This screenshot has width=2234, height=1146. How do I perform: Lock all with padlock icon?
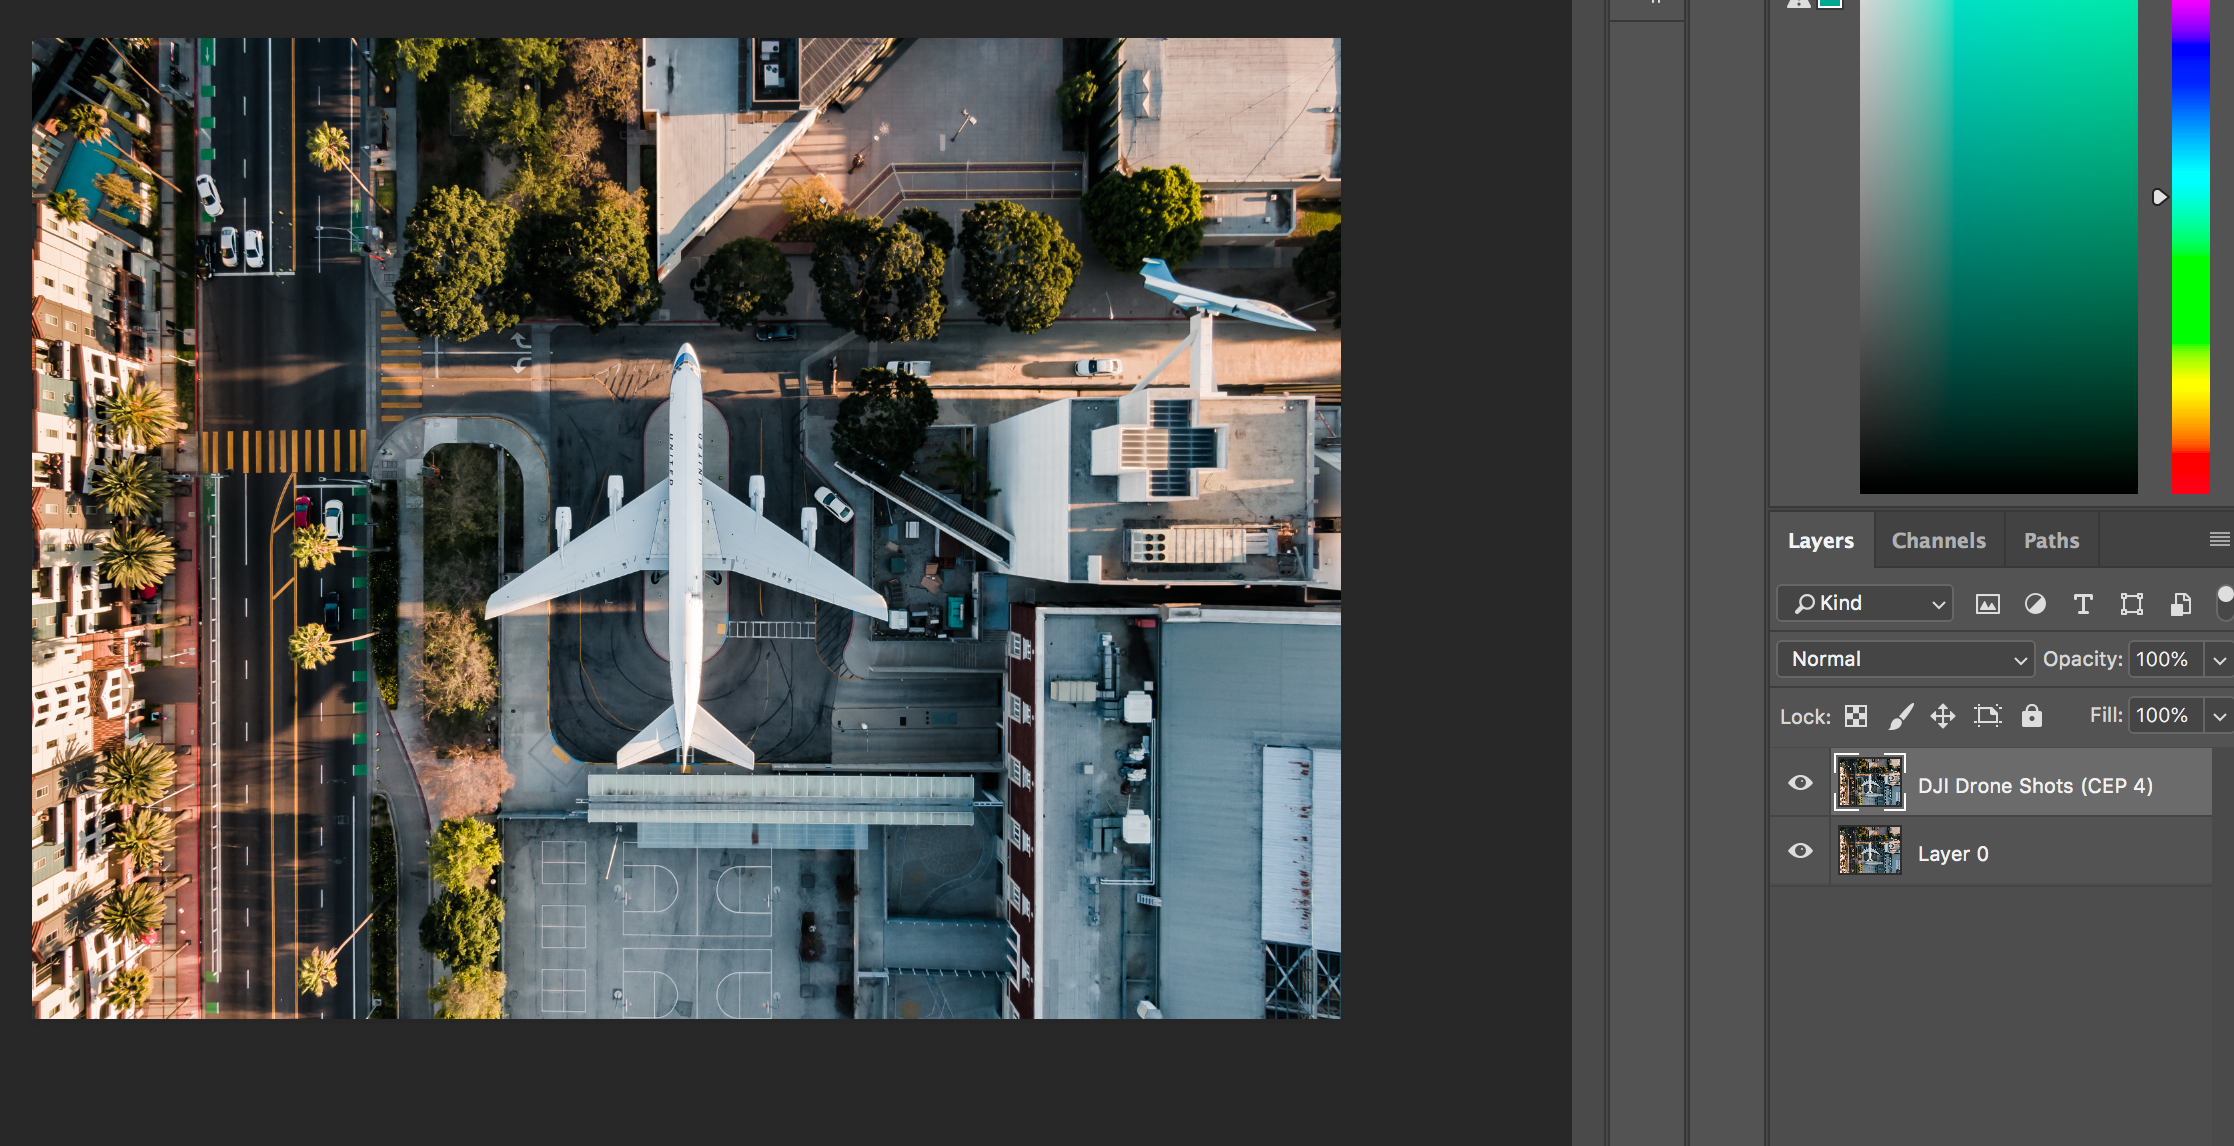coord(2031,716)
